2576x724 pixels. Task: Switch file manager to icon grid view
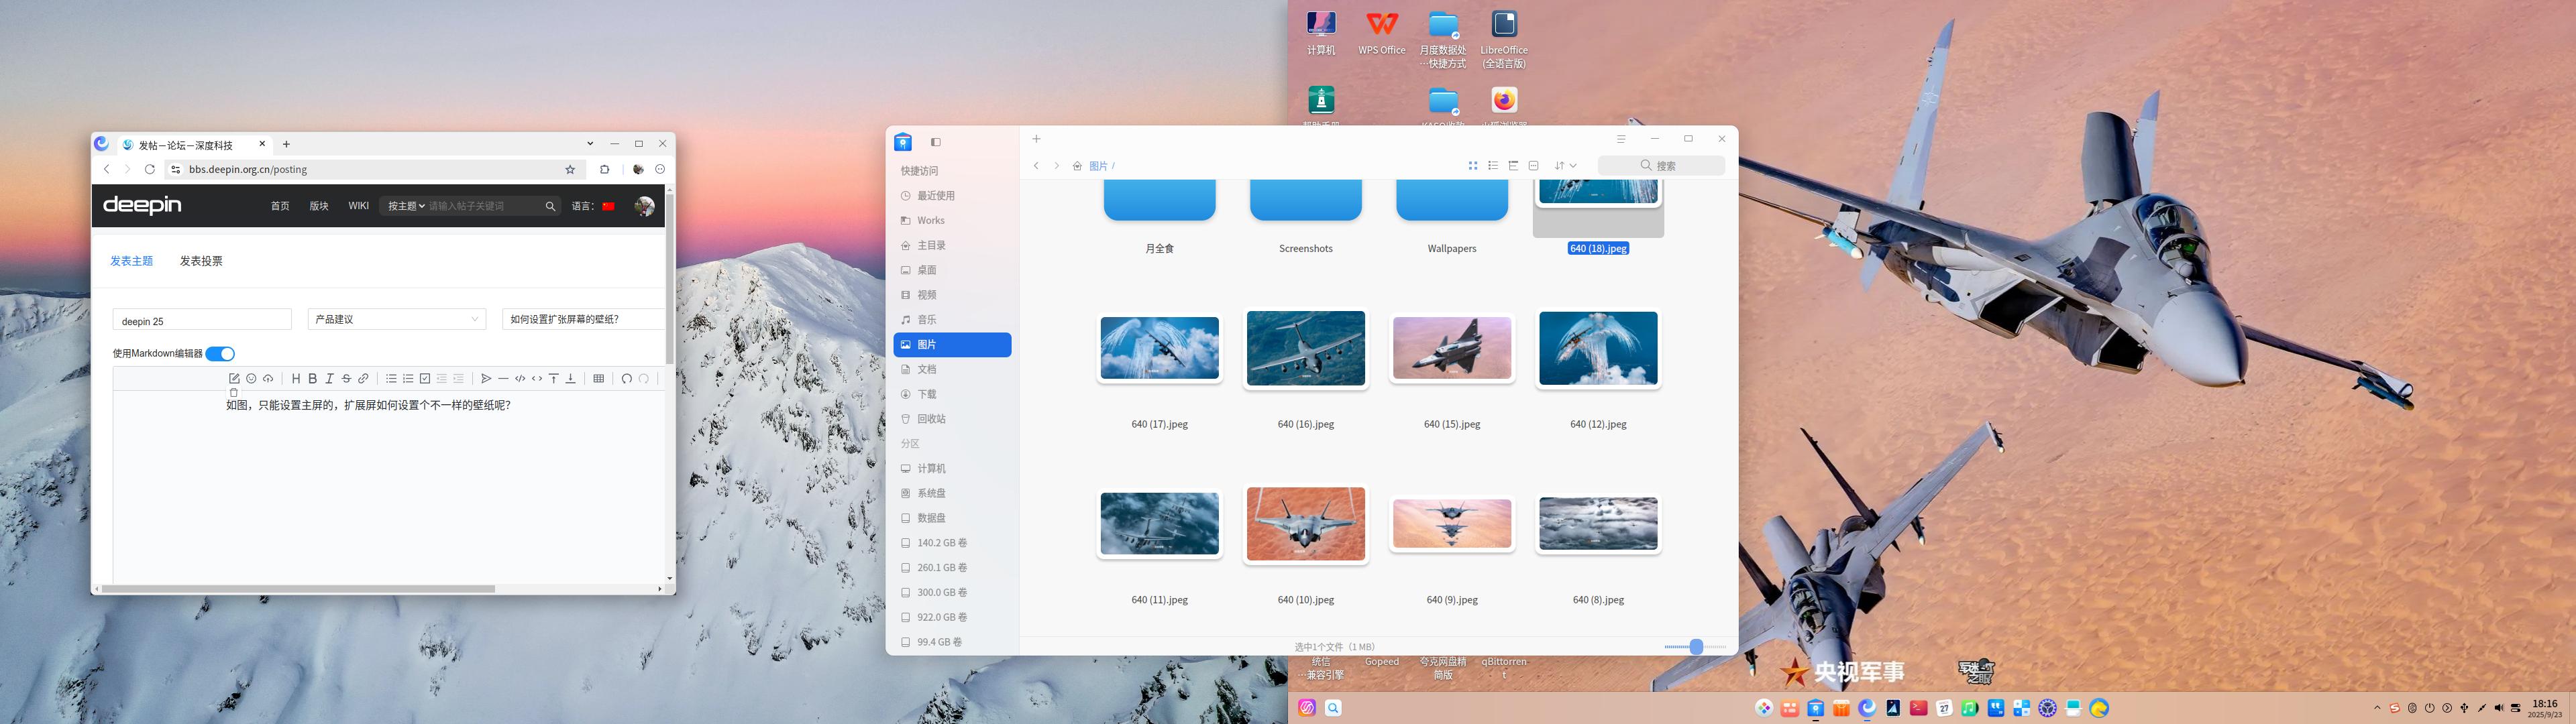pos(1473,166)
